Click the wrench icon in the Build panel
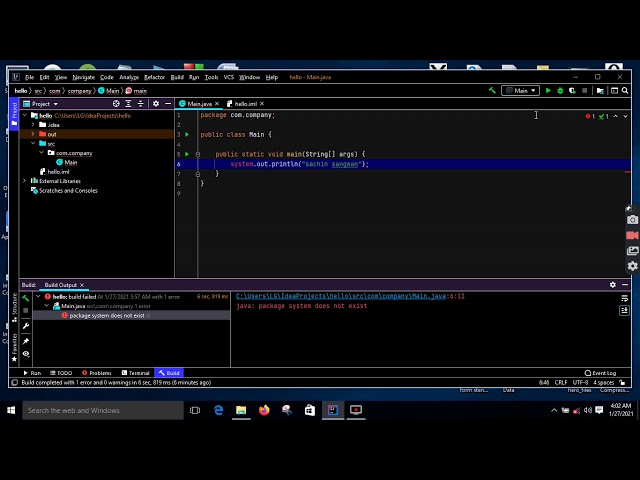Screen dimensions: 640x480 [x=26, y=326]
